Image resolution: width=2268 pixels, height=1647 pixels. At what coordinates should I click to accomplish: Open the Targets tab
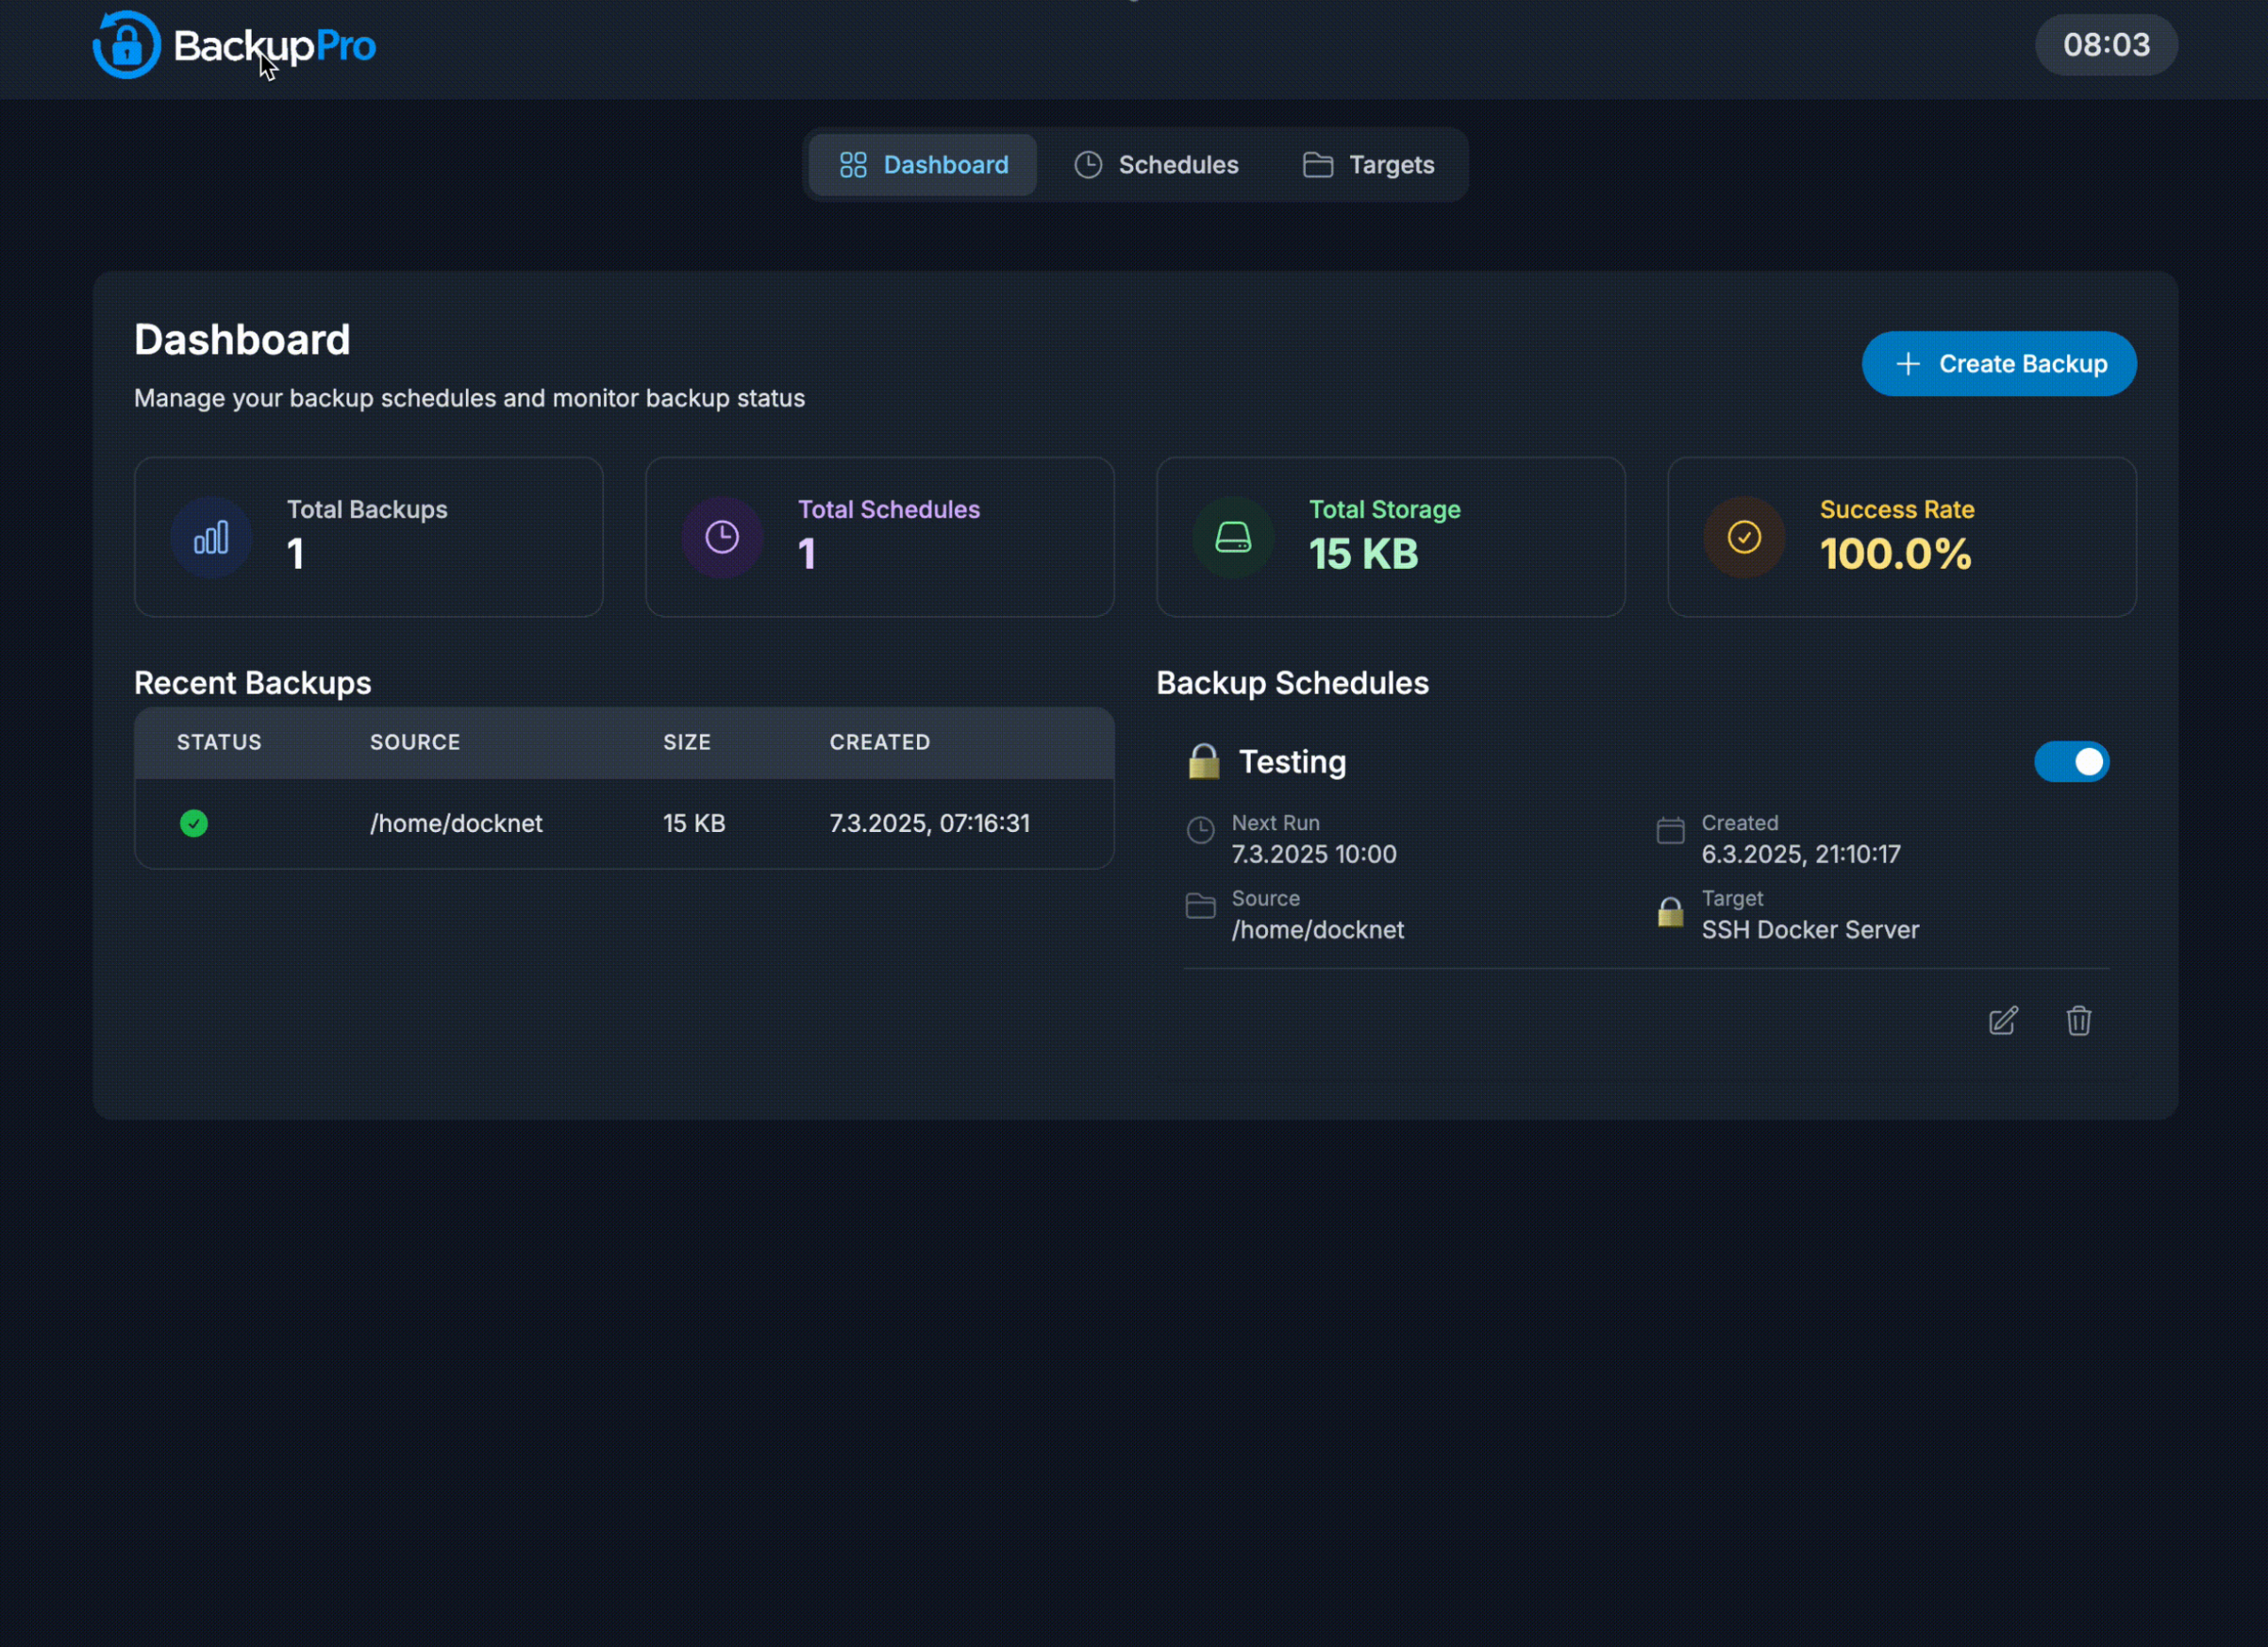[x=1369, y=165]
